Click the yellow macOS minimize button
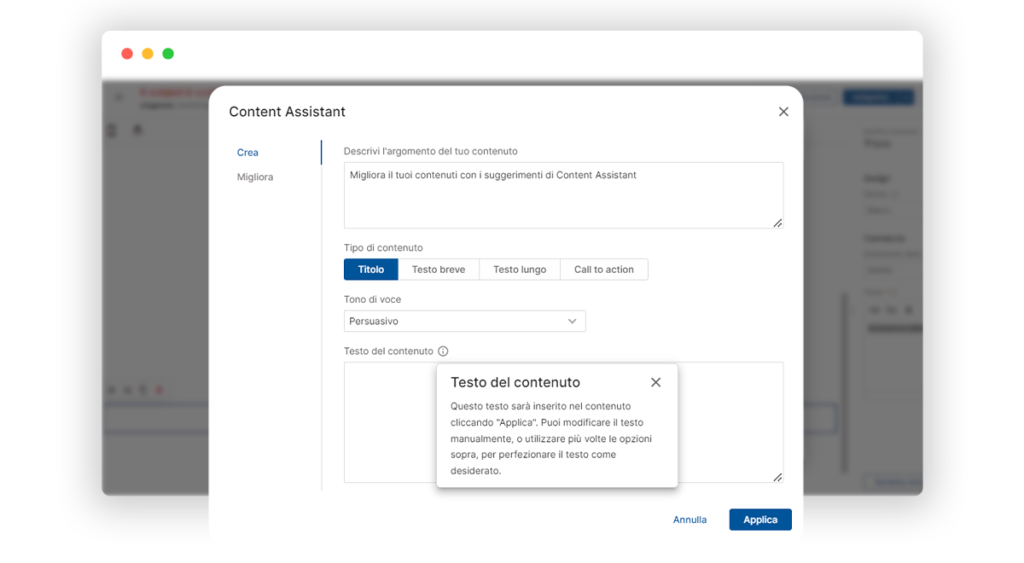1024x563 pixels. (x=147, y=54)
